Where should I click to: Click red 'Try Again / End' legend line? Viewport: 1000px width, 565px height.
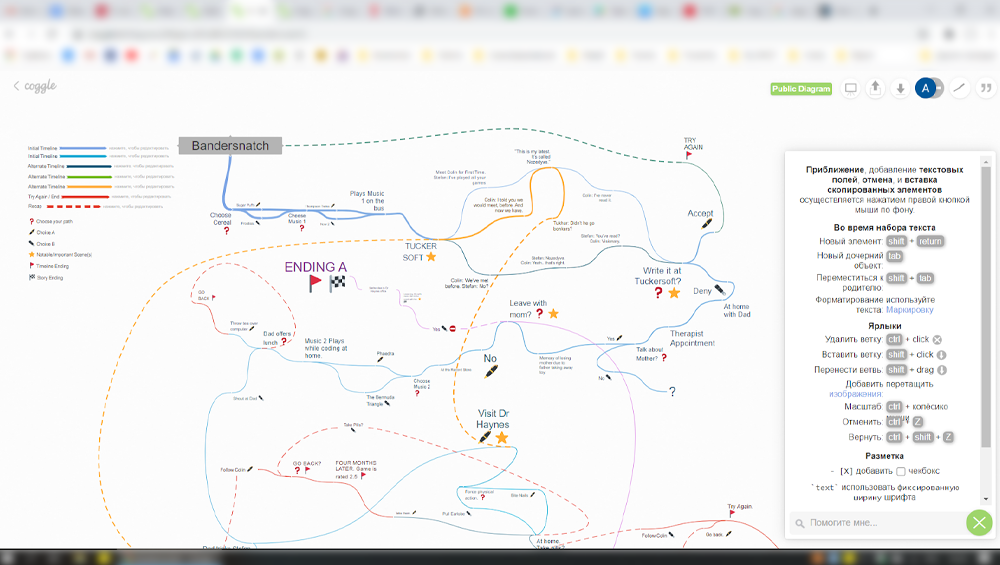85,197
